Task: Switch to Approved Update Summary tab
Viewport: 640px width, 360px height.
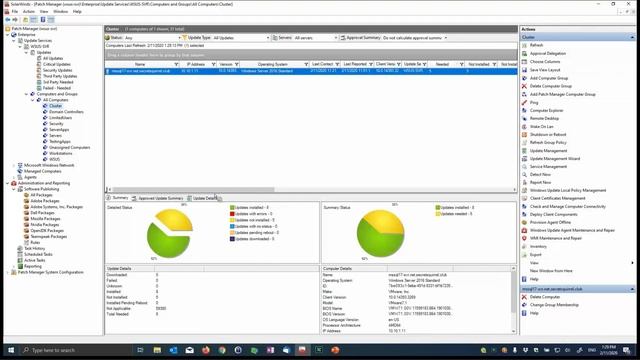Action: point(157,198)
